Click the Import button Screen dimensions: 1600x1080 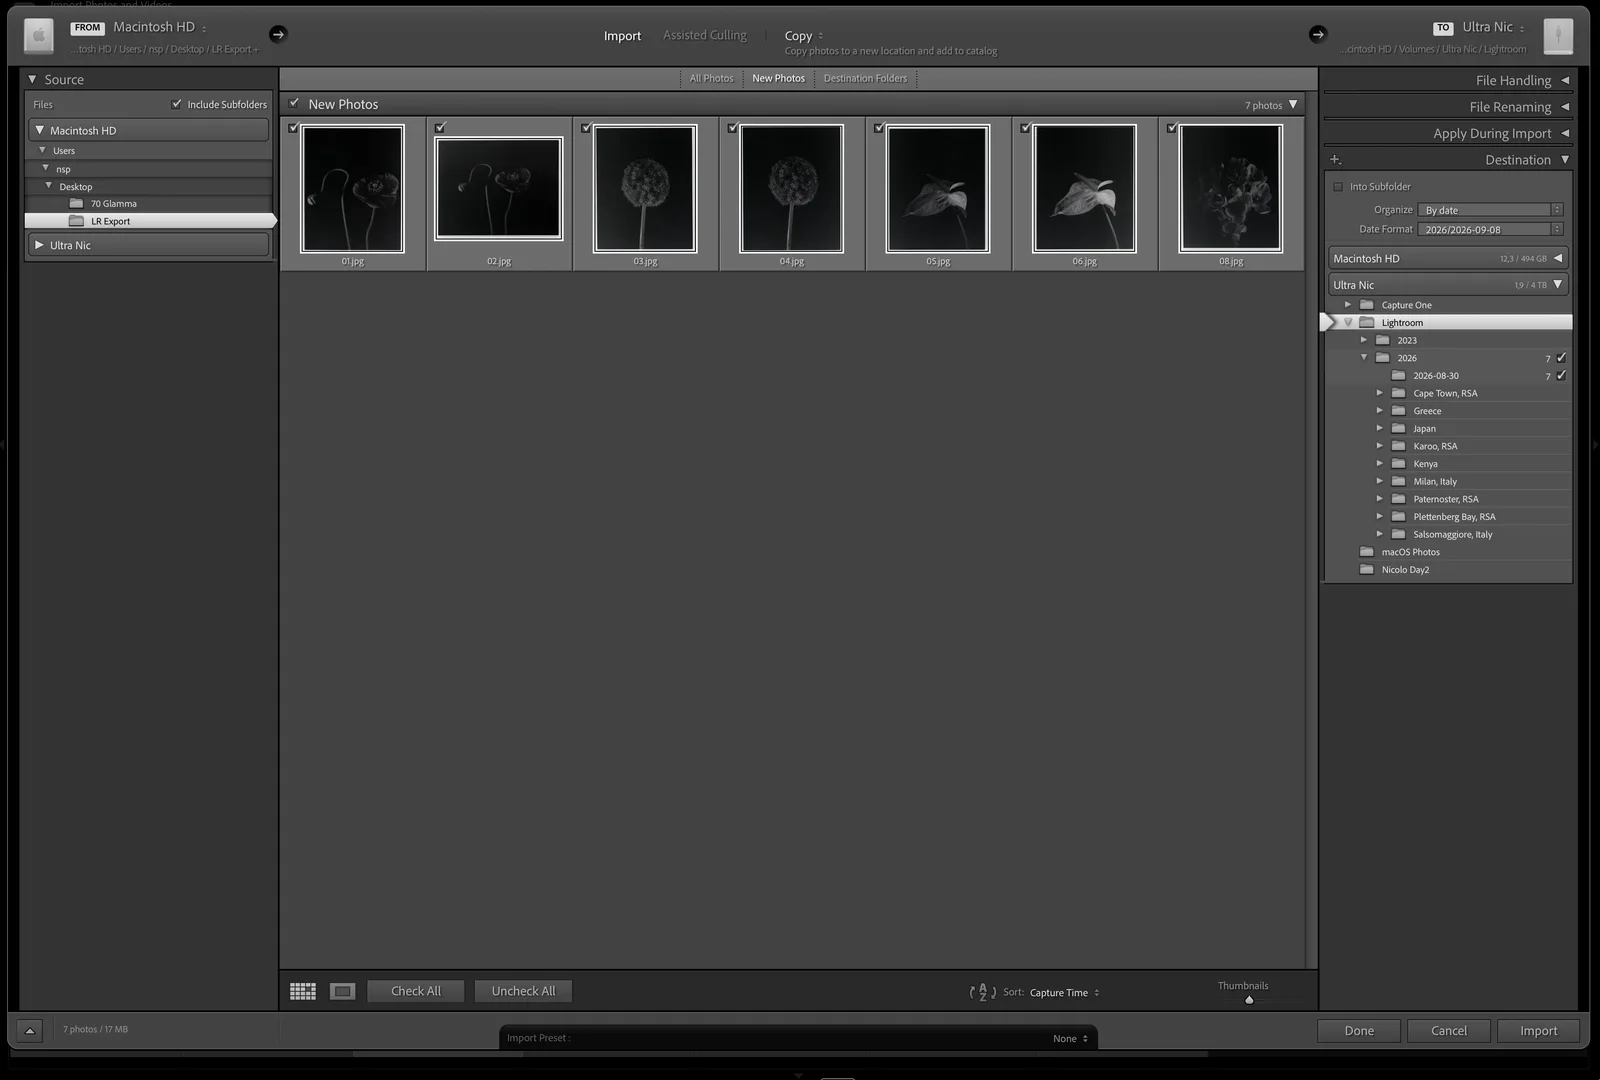[1539, 1031]
